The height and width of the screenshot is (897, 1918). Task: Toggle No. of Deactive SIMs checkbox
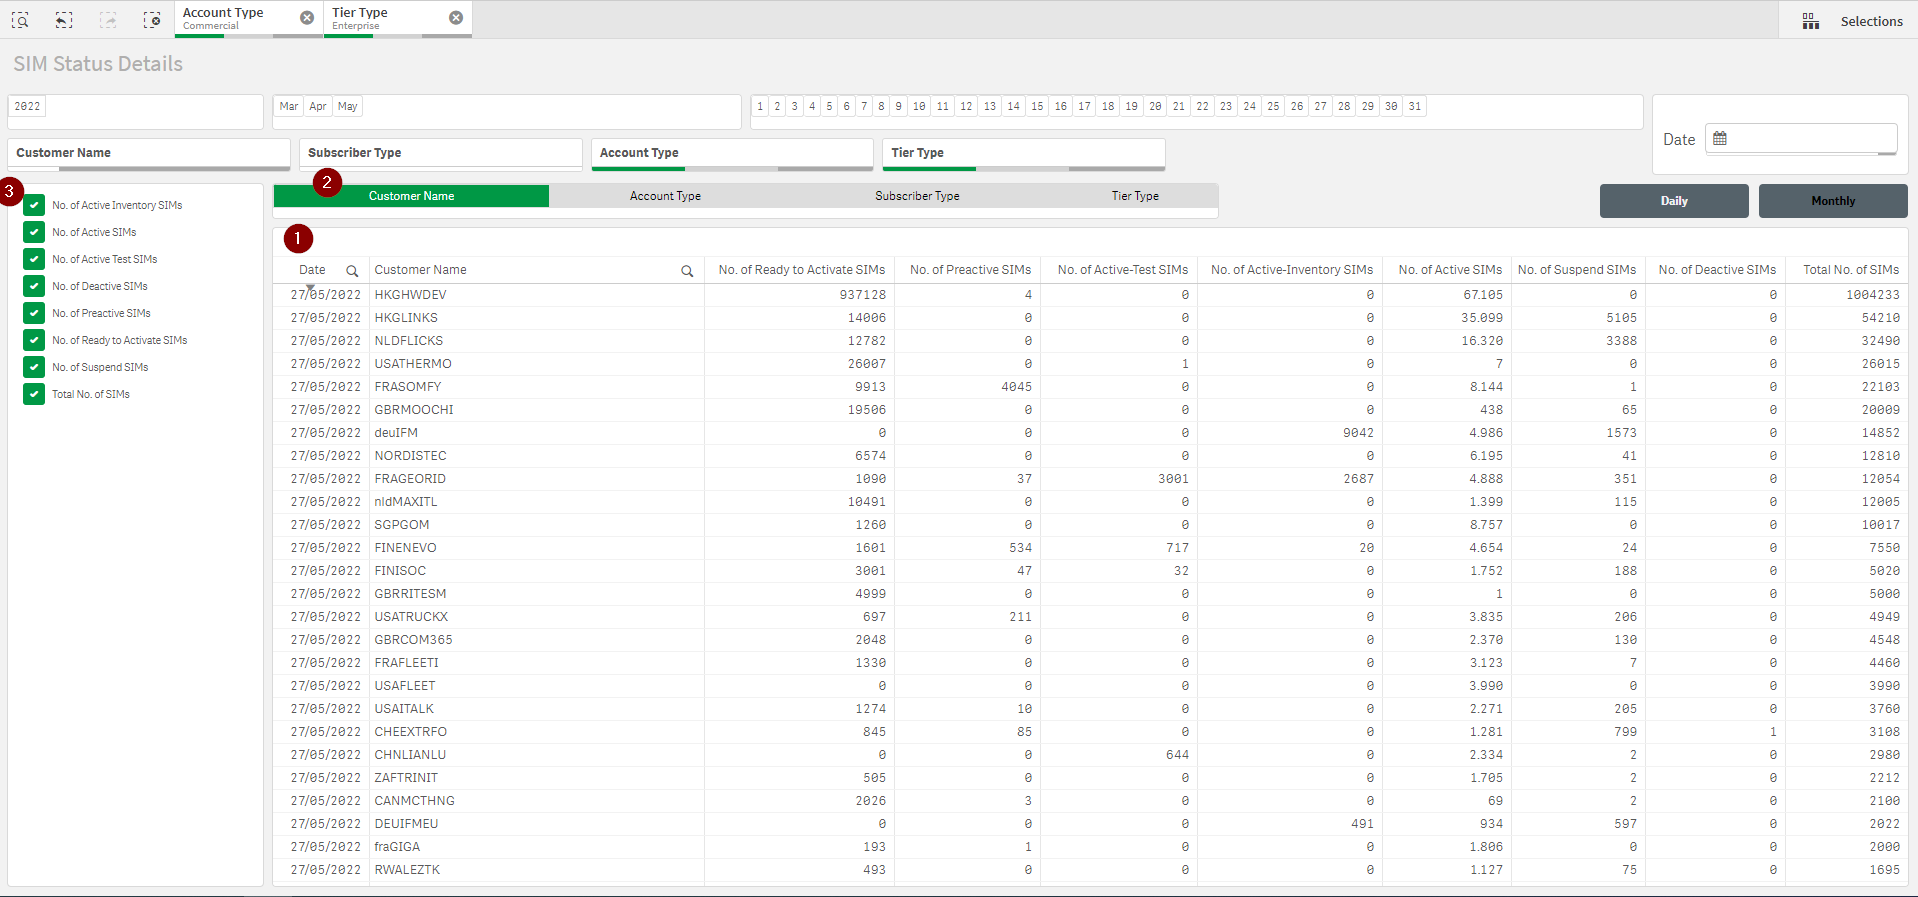point(34,287)
